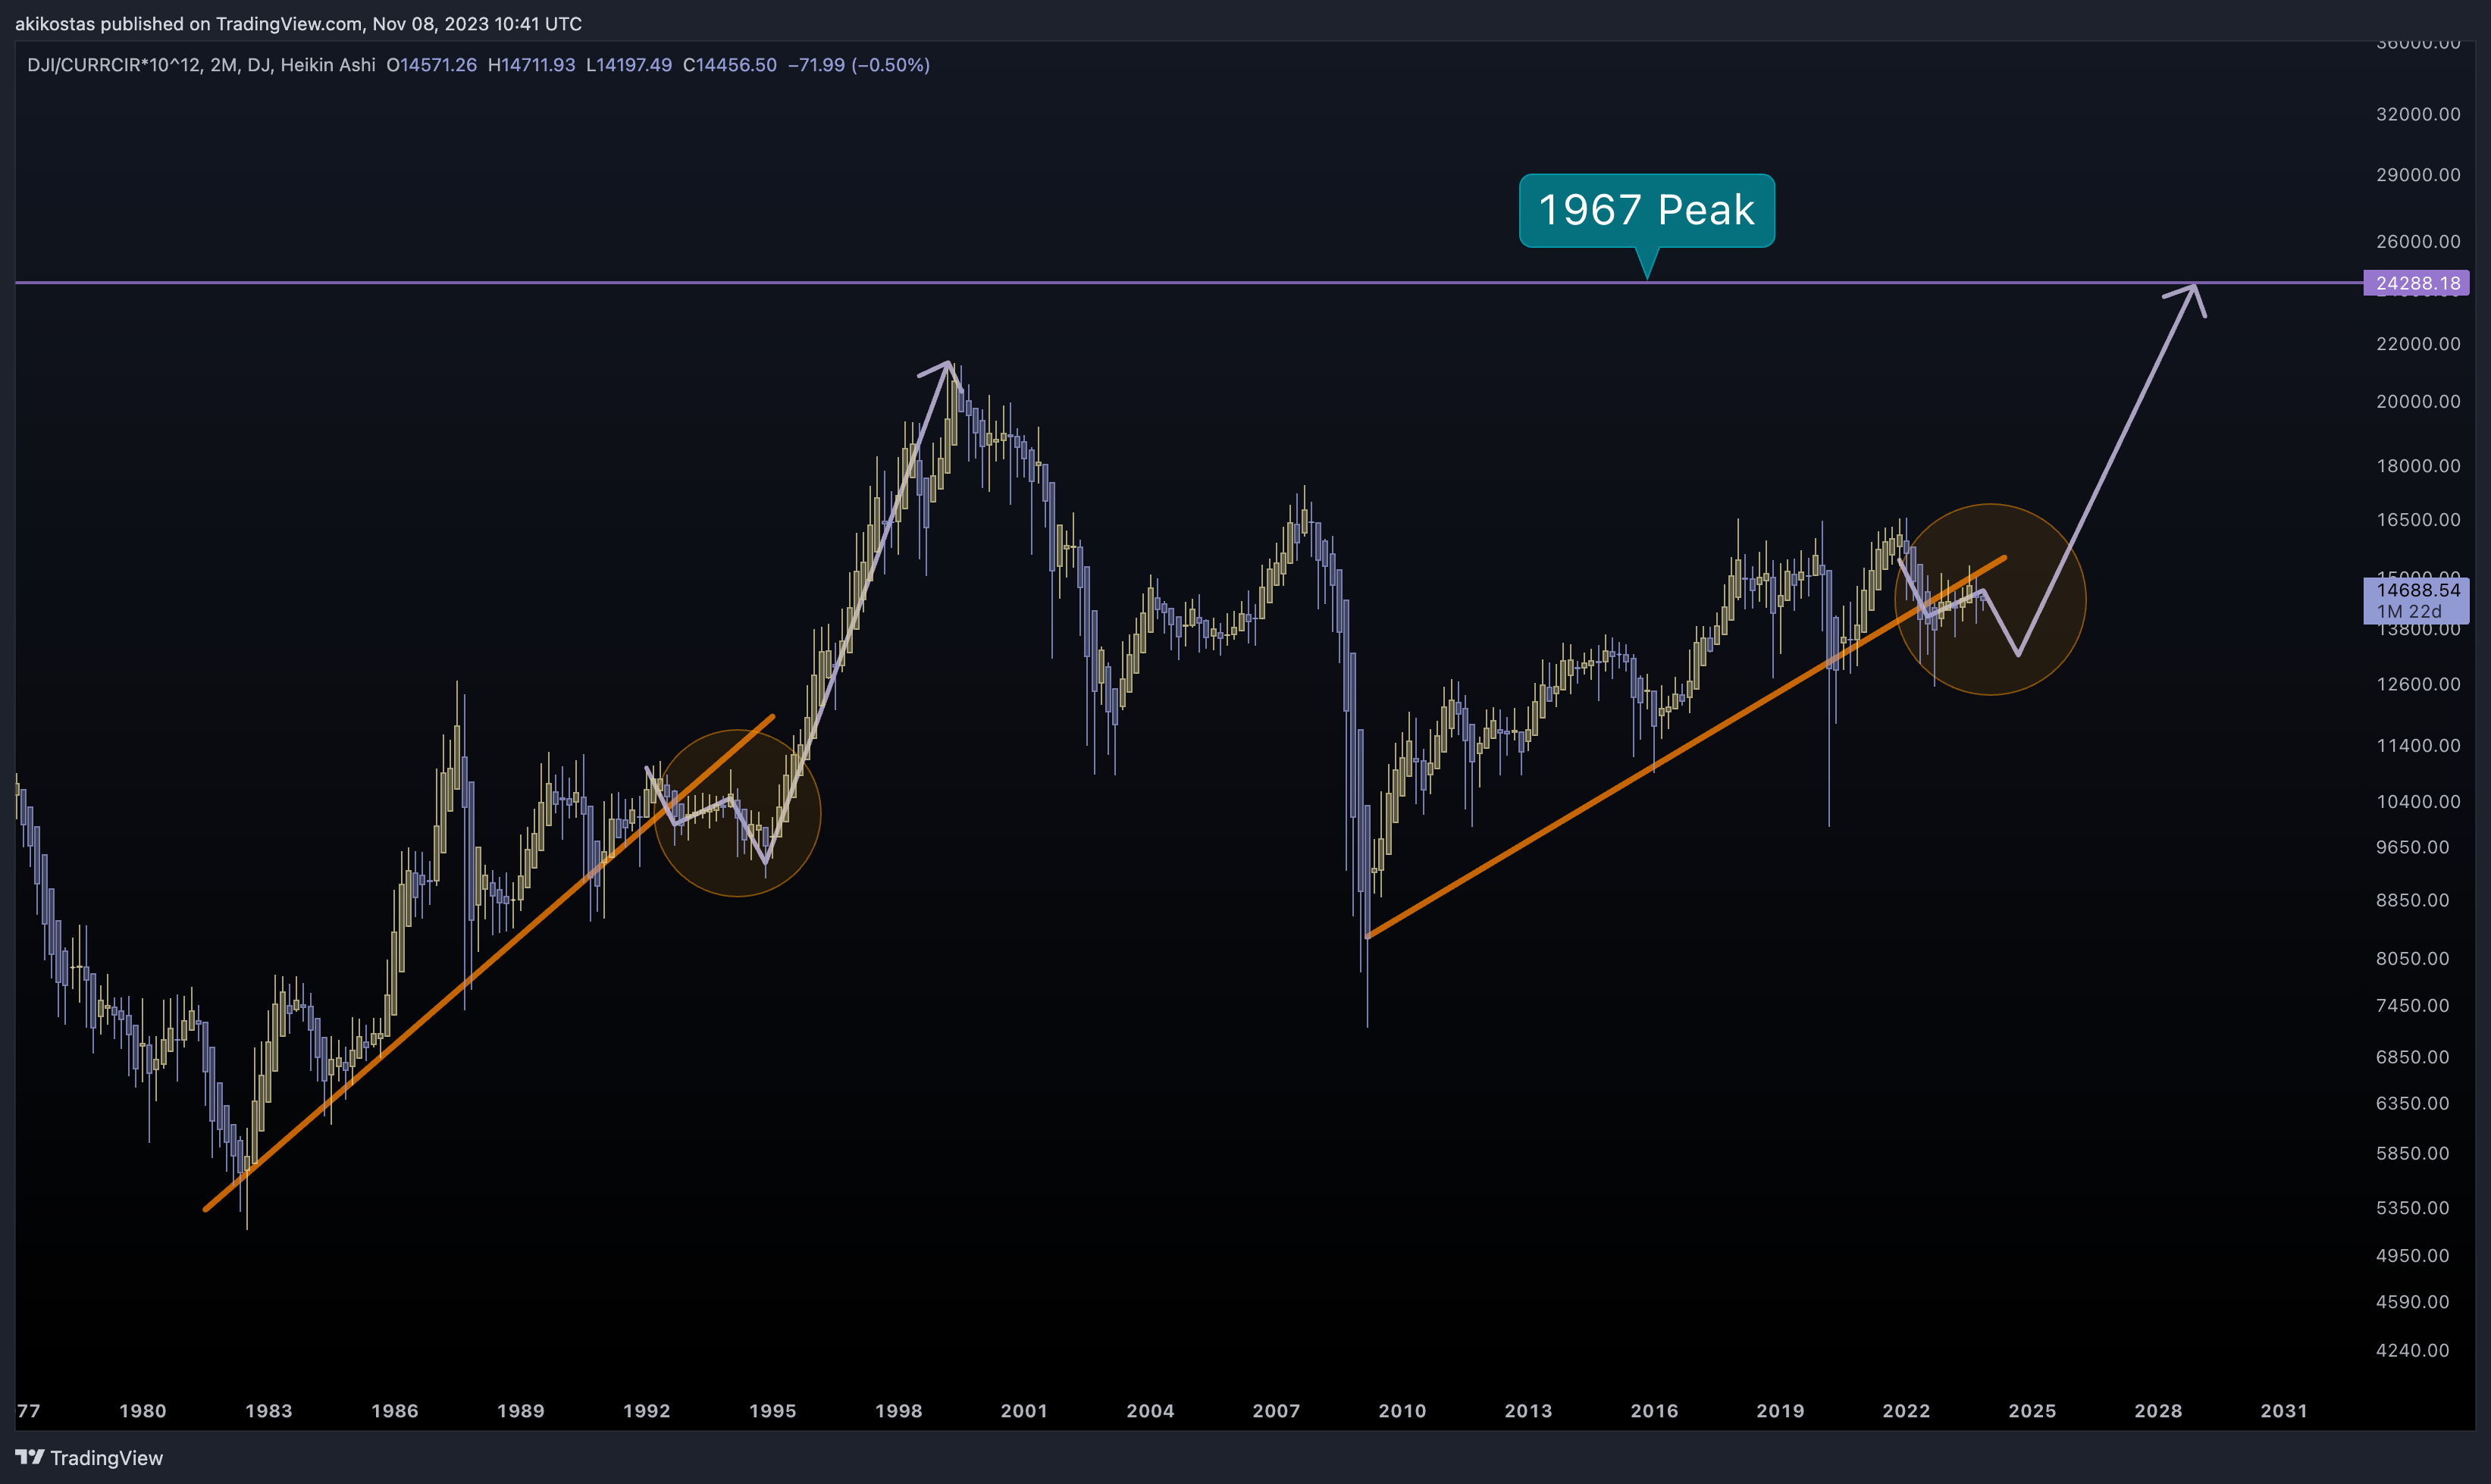Click the close value C14456.50

[729, 65]
